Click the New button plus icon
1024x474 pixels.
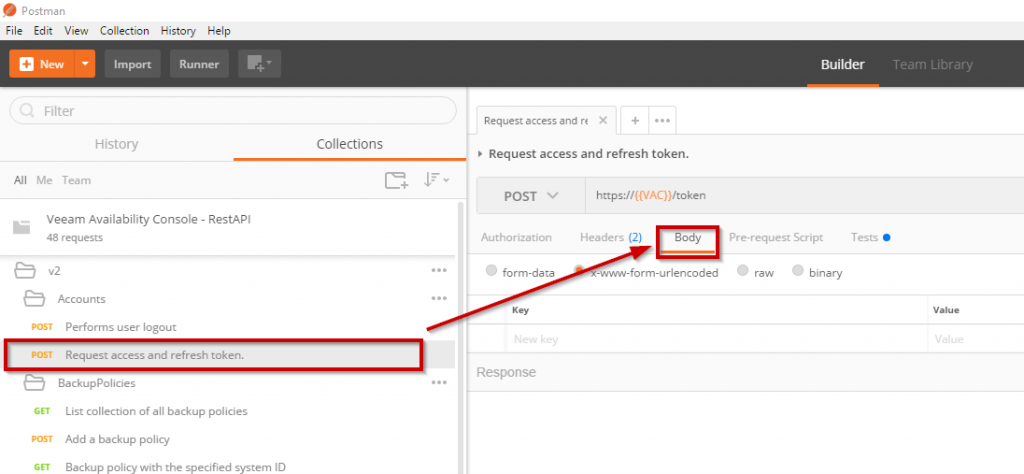tap(27, 64)
